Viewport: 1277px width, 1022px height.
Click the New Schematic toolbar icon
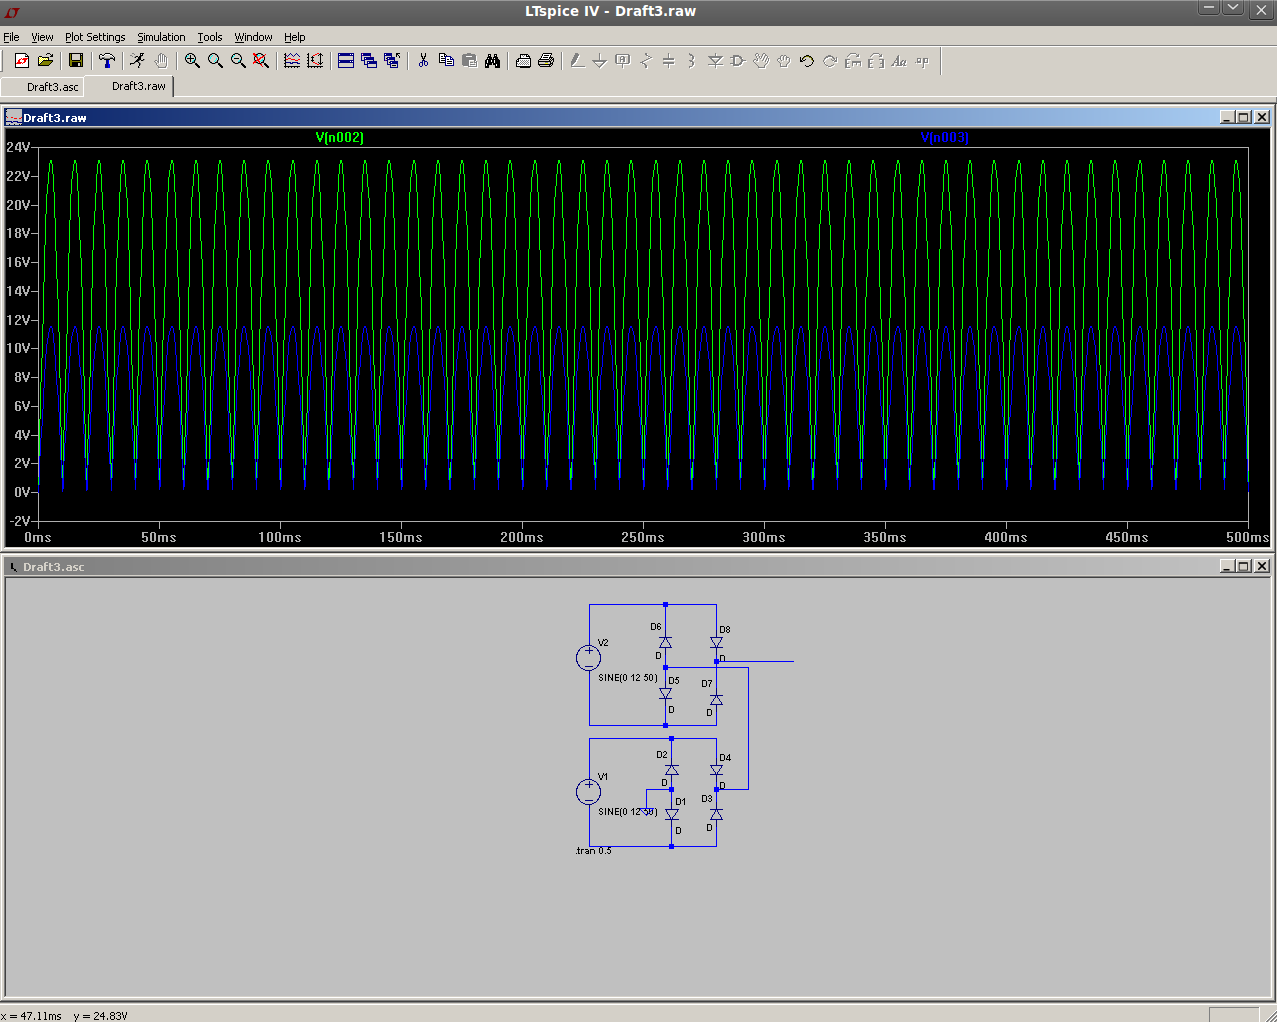pyautogui.click(x=21, y=61)
